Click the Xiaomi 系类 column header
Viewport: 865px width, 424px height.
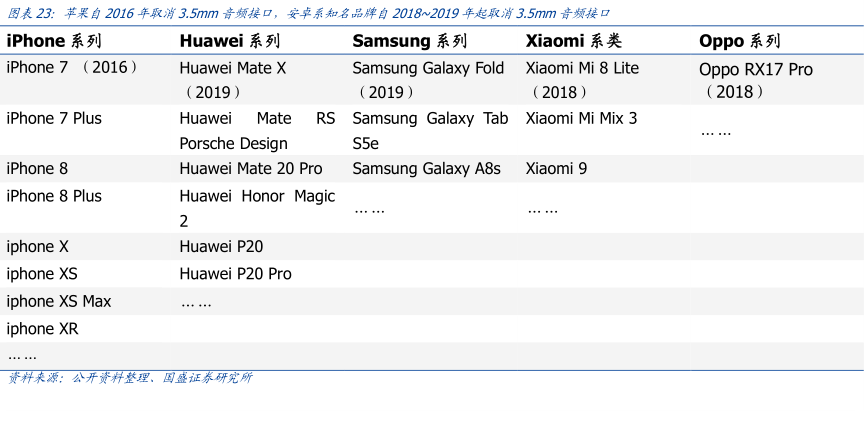[x=574, y=41]
